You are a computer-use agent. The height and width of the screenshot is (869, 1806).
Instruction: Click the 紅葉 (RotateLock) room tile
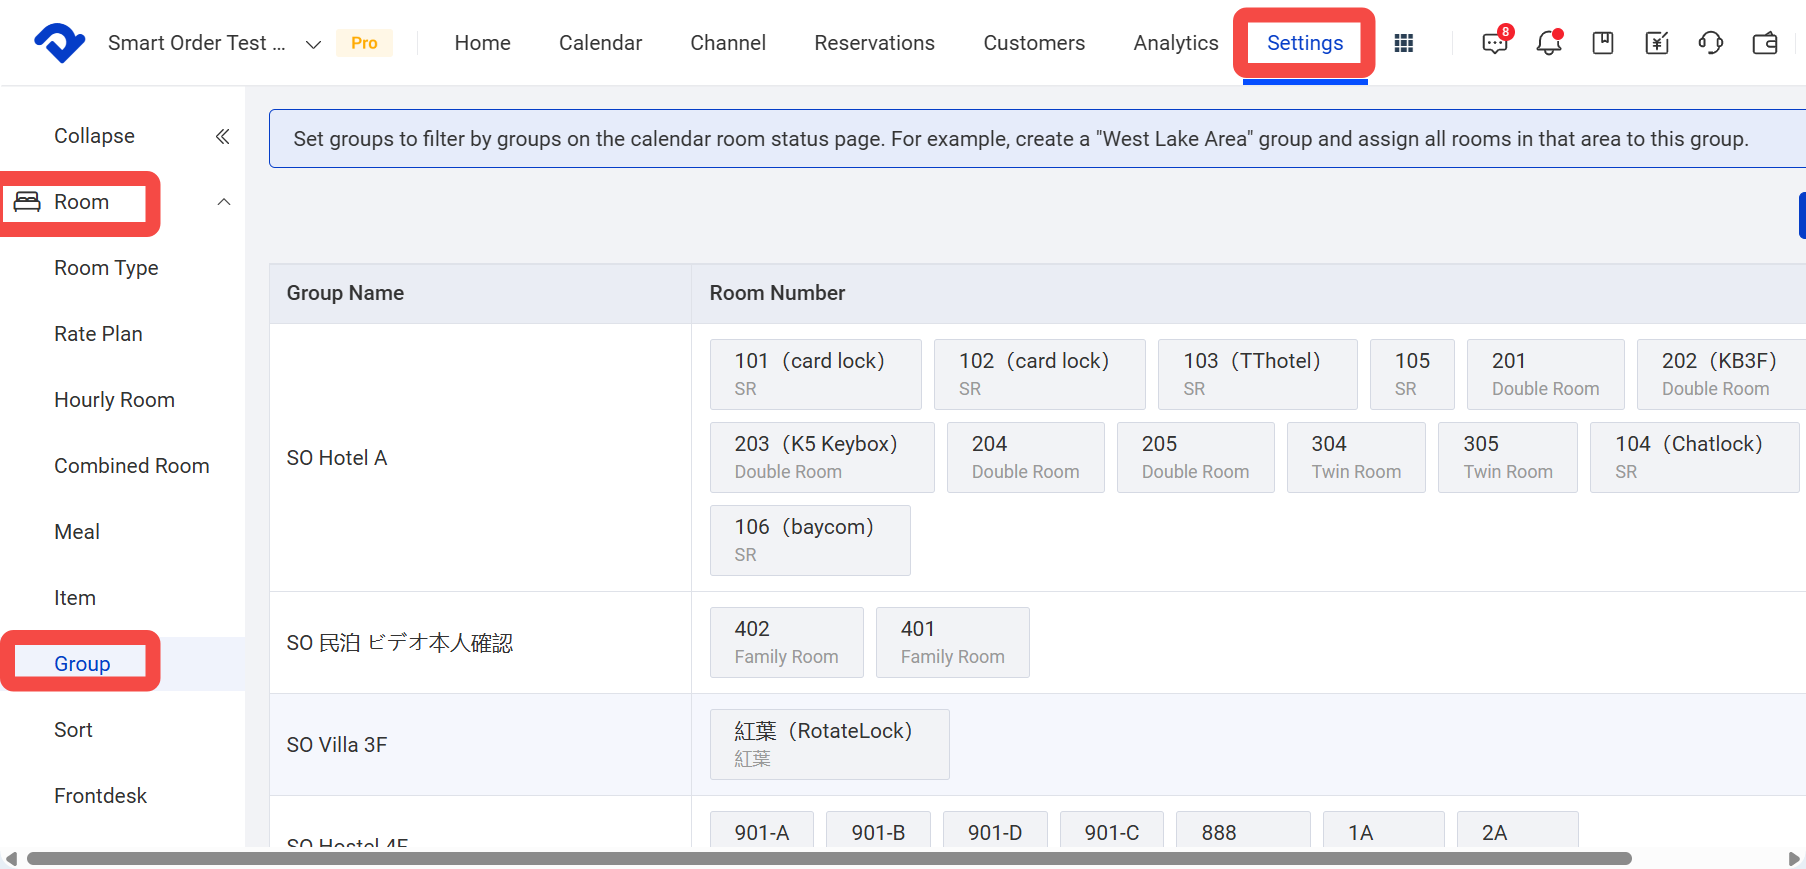click(829, 744)
